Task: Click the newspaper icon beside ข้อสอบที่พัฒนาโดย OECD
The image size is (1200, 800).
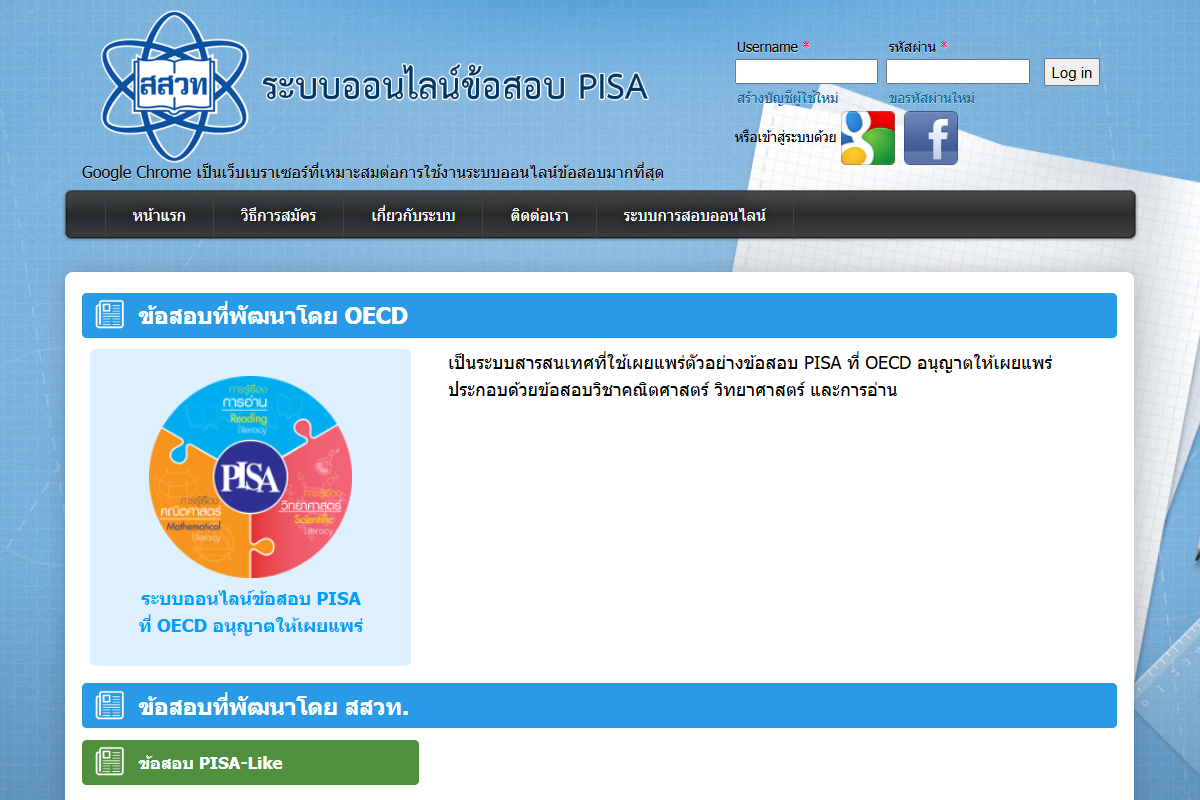Action: coord(110,315)
